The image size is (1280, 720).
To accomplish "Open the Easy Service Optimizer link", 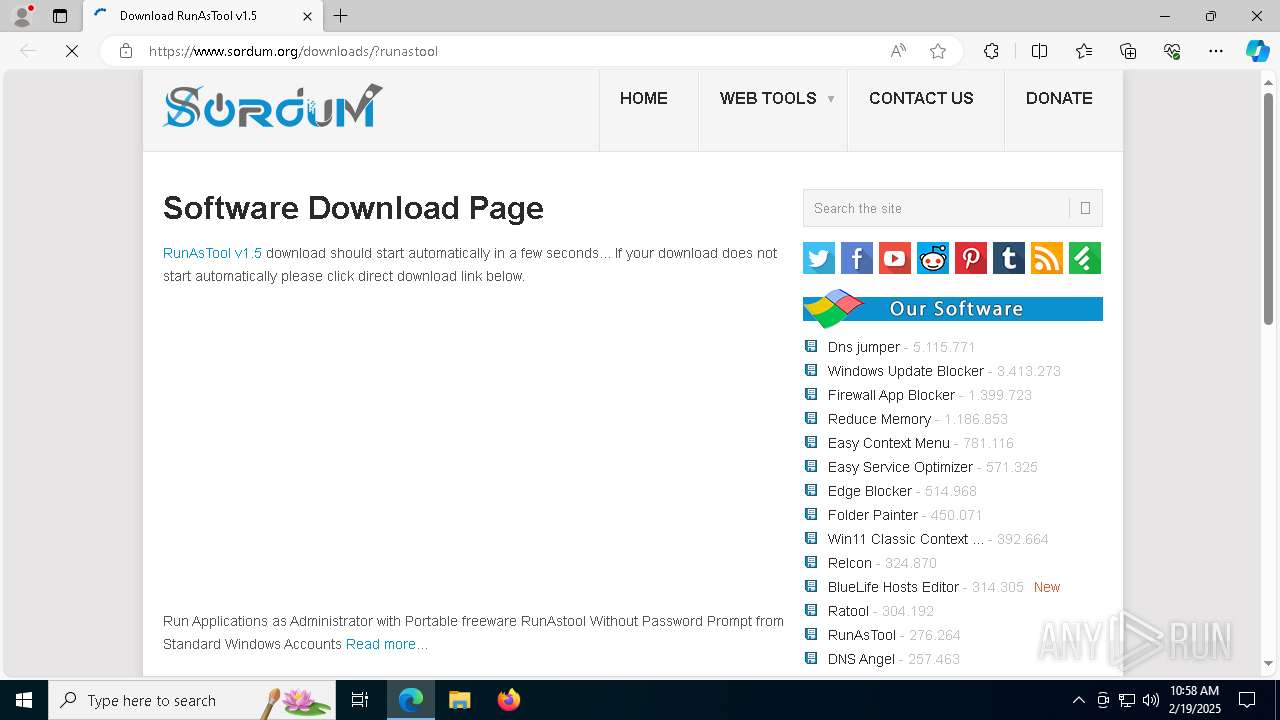I will (x=900, y=467).
